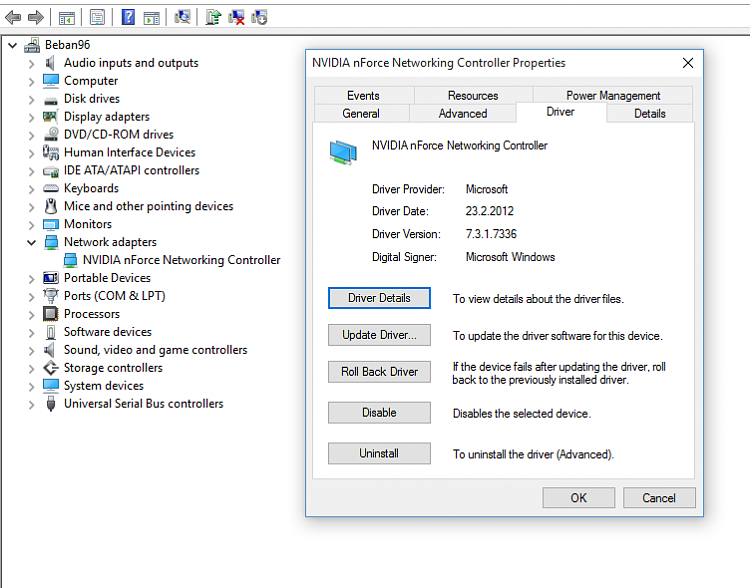
Task: Click the Beban96 computer icon
Action: tap(32, 45)
